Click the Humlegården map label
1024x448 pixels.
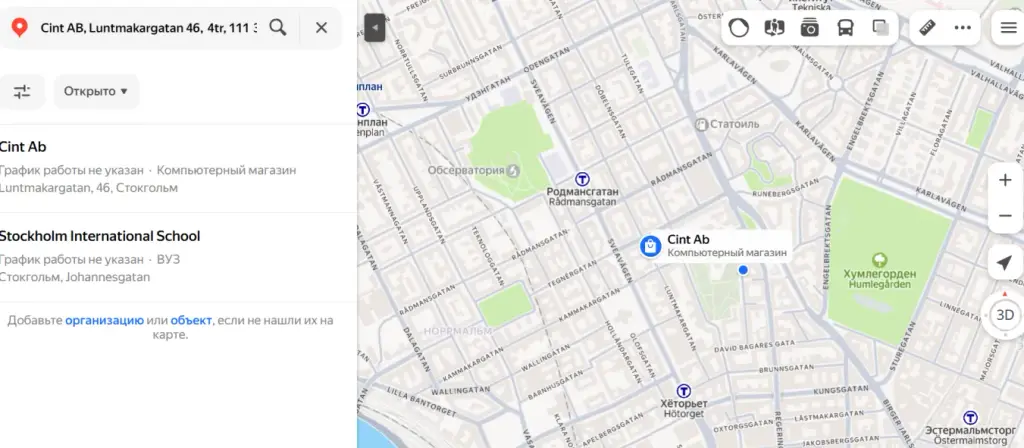click(x=882, y=285)
